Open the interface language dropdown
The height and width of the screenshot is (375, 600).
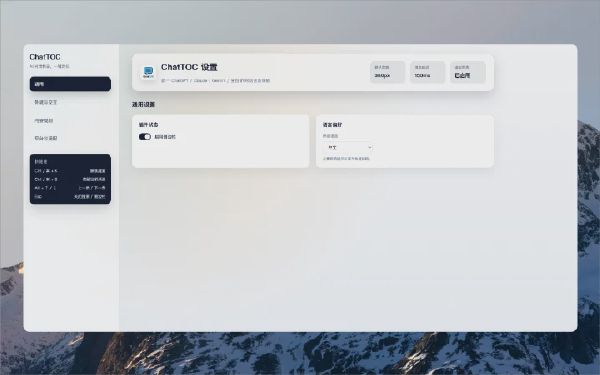click(348, 147)
